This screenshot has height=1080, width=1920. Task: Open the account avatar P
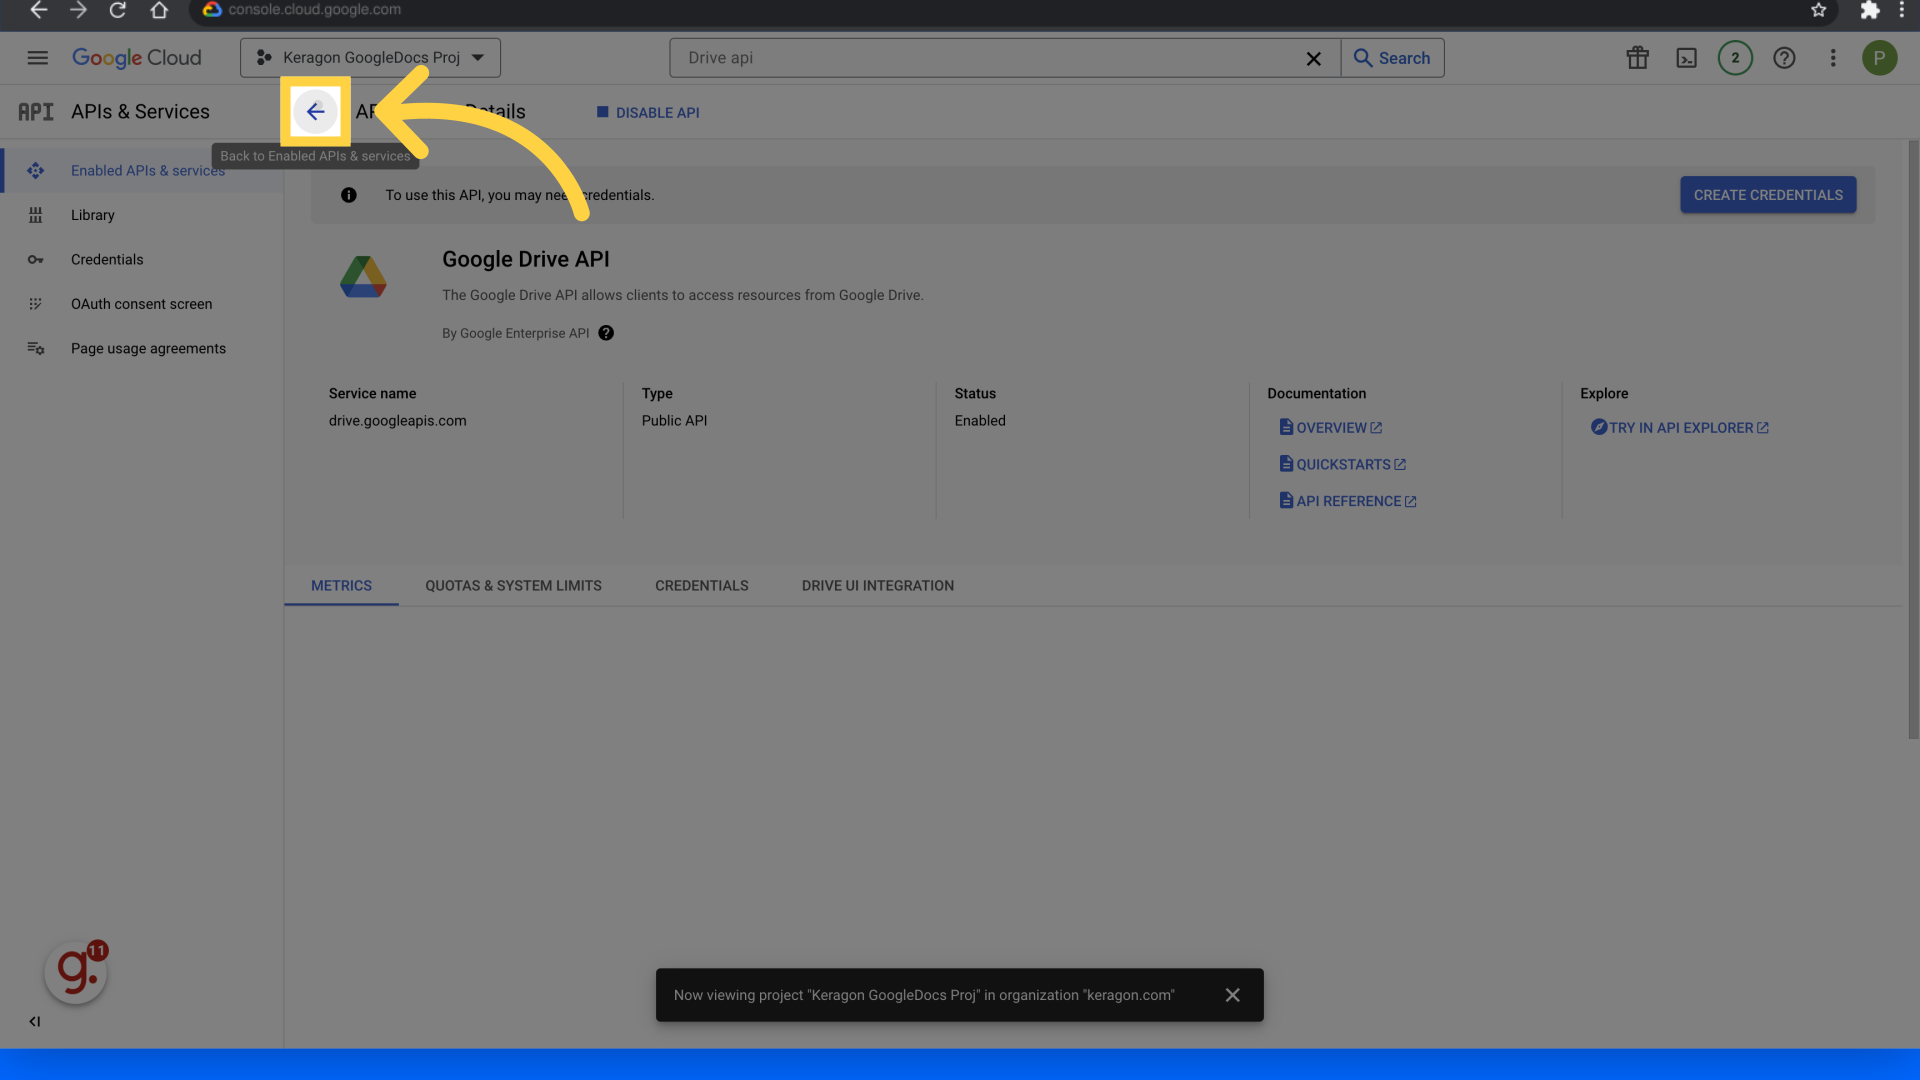[1880, 58]
